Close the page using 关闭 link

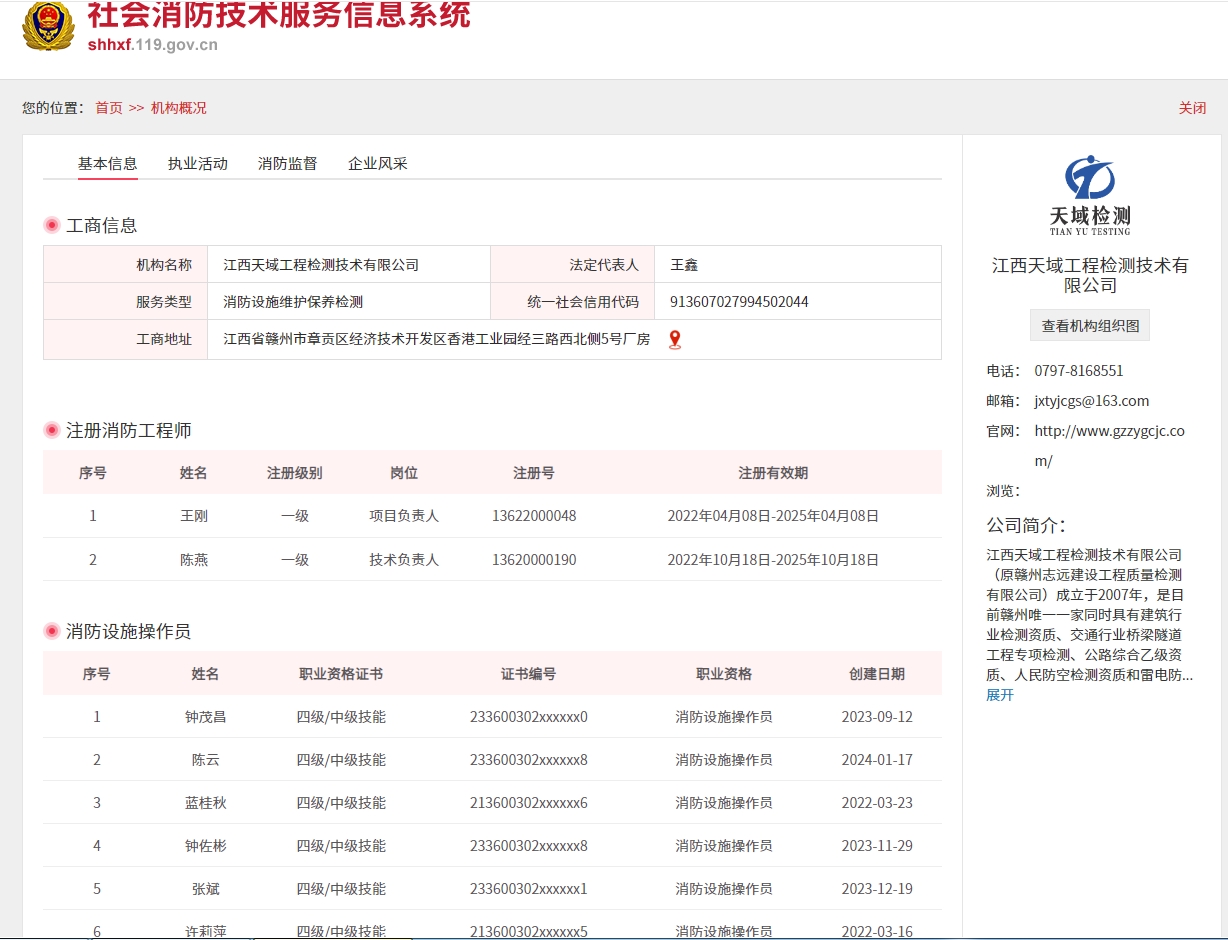point(1192,108)
